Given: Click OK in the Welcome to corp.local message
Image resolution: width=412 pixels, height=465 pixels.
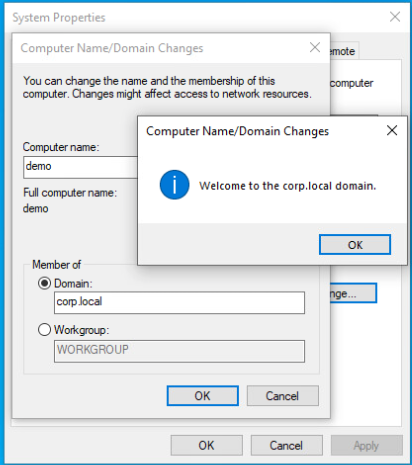Looking at the screenshot, I should pos(355,245).
